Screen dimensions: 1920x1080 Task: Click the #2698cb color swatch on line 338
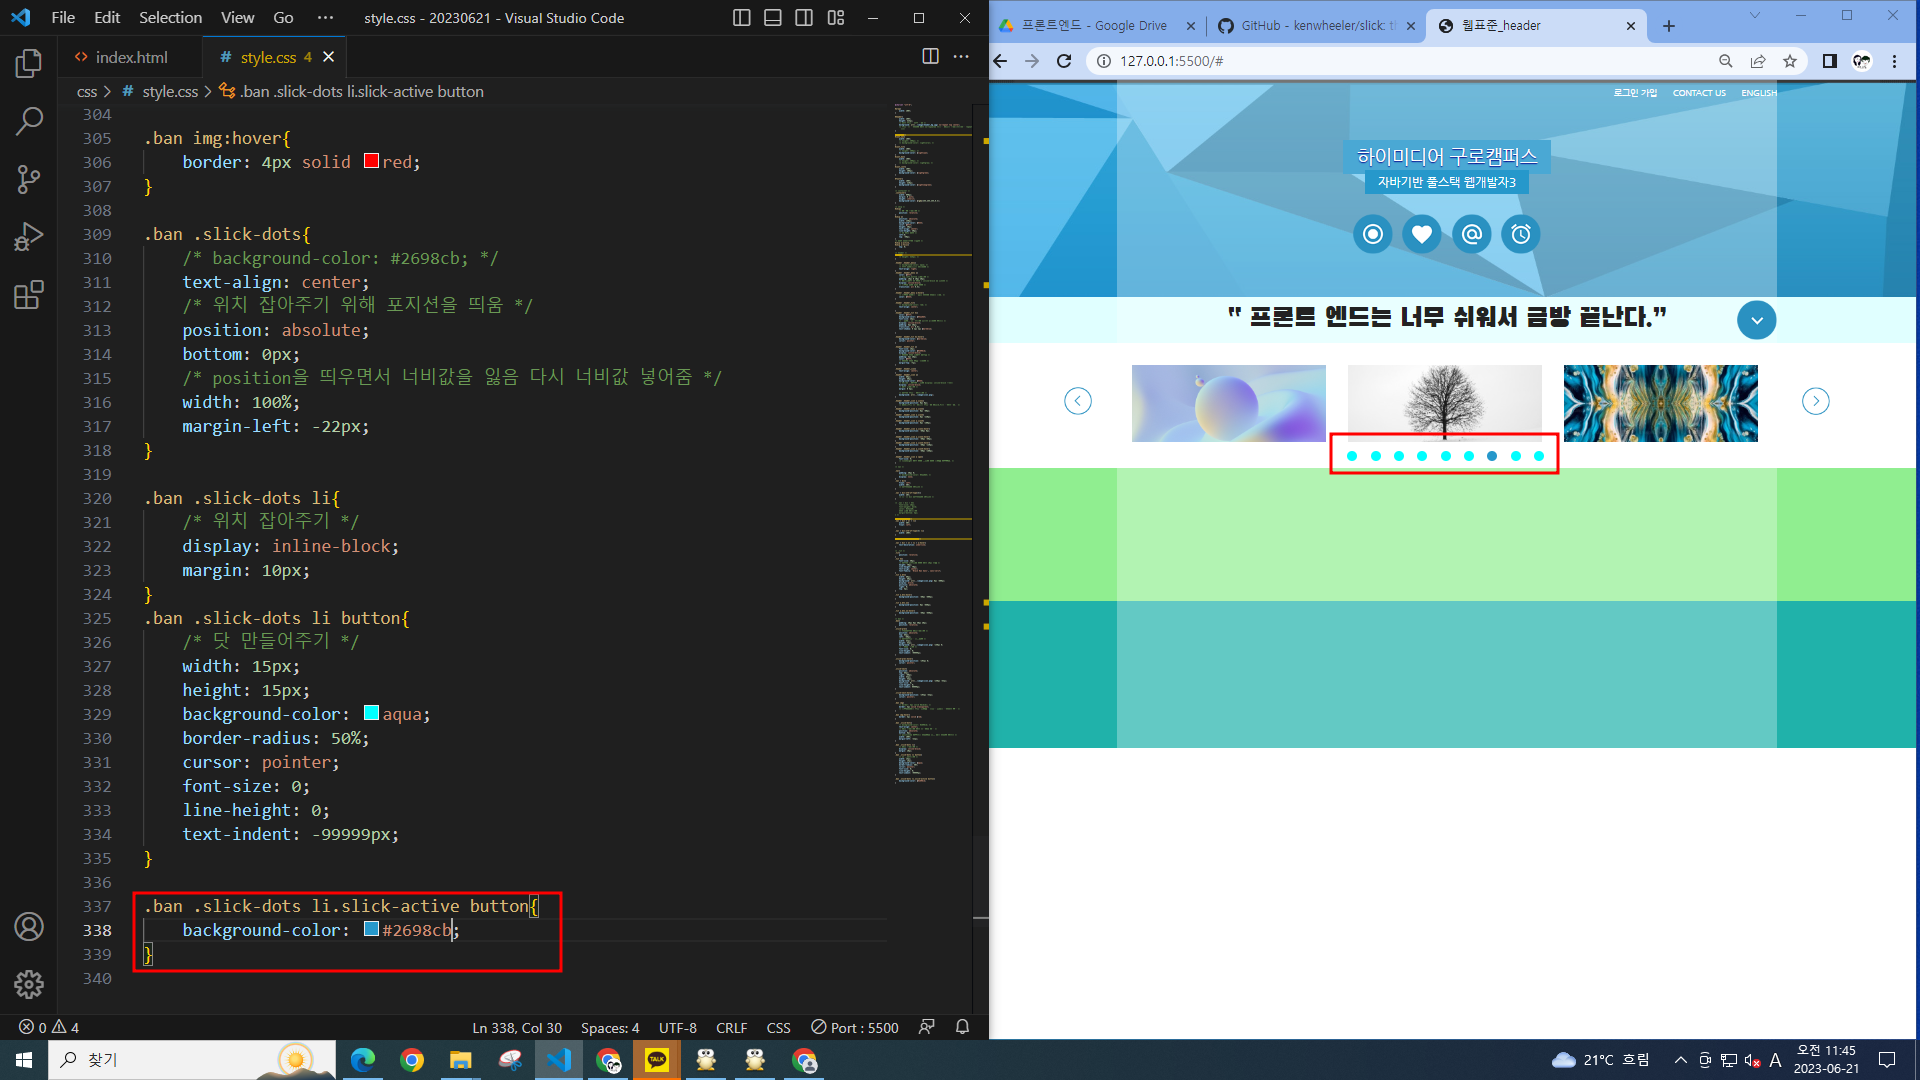(371, 929)
